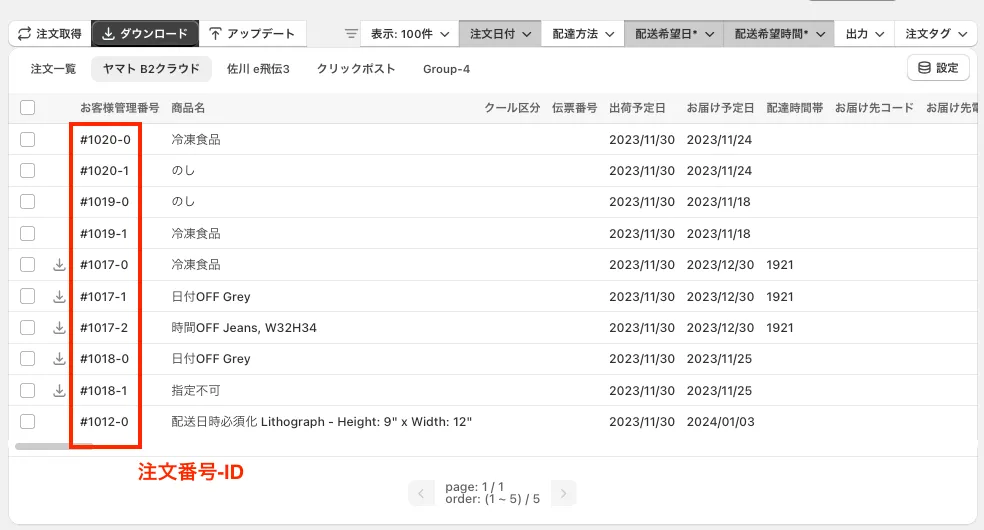The image size is (984, 530).
Task: Go to the previous page arrow
Action: pos(422,493)
